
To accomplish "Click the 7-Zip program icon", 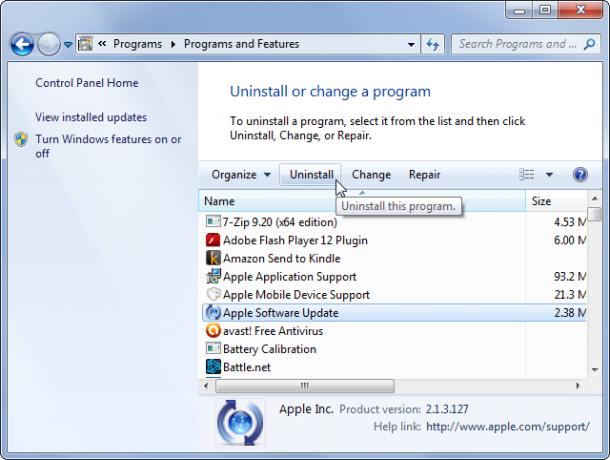I will (x=213, y=222).
